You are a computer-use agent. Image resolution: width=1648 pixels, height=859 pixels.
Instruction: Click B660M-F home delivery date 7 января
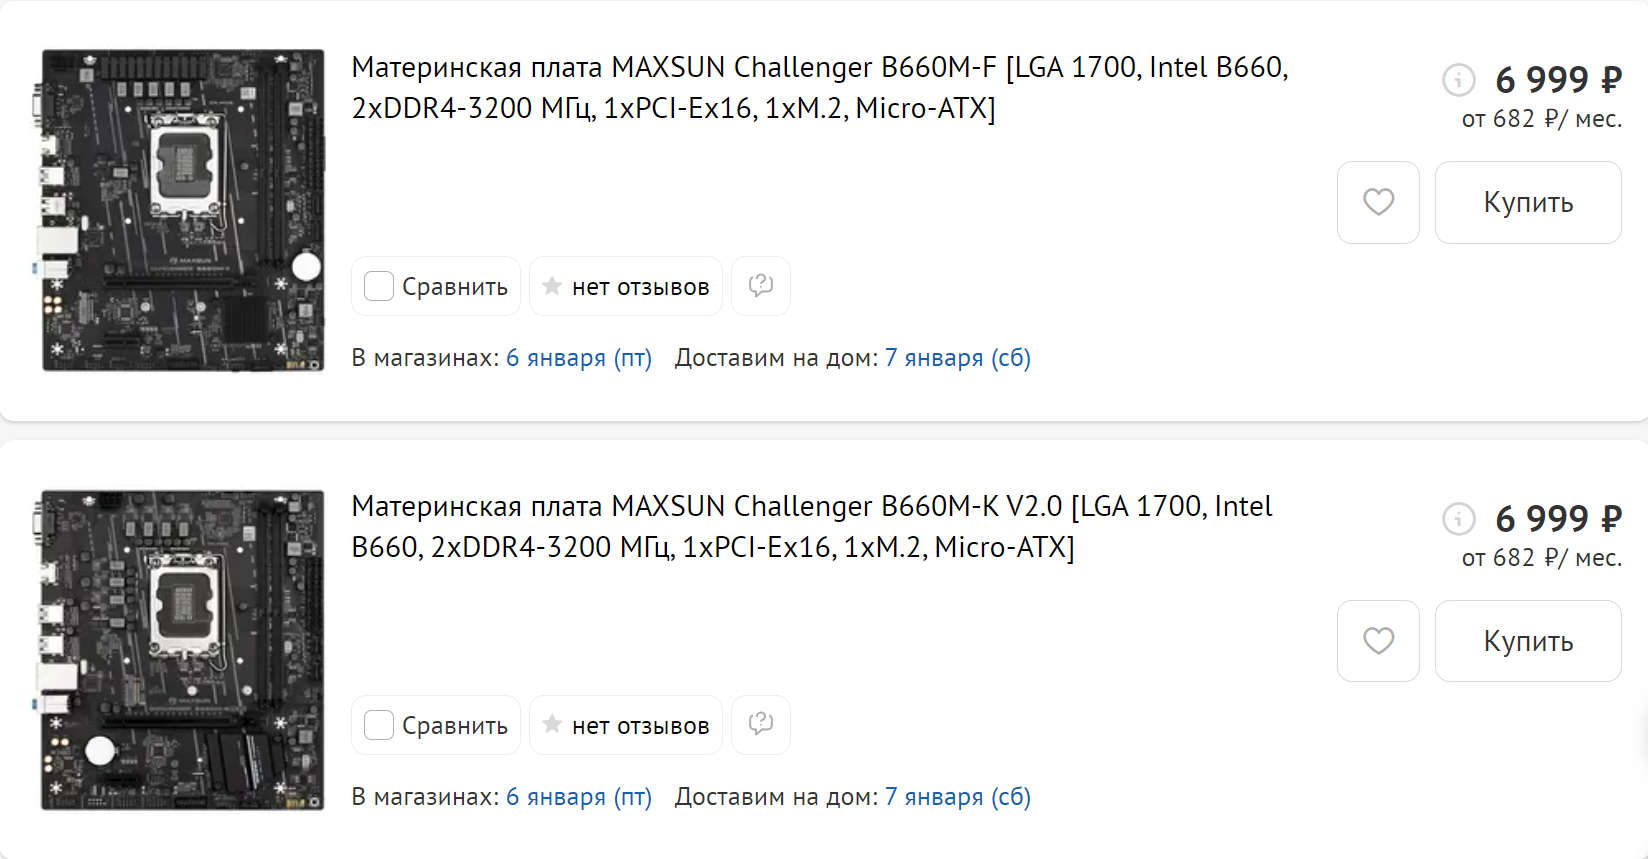(x=957, y=358)
